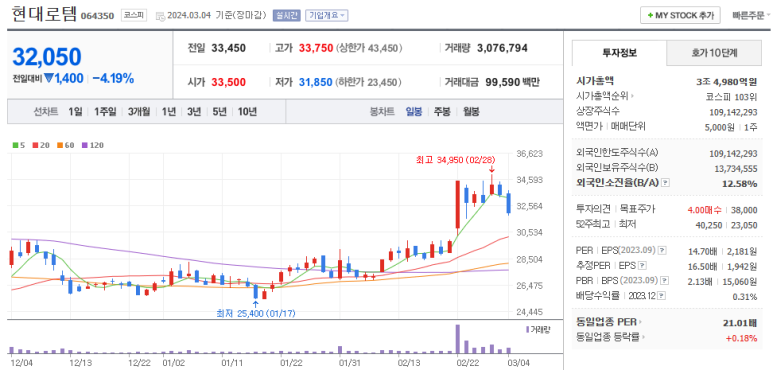
Task: Click the 현대로템 stock title
Action: coord(44,14)
